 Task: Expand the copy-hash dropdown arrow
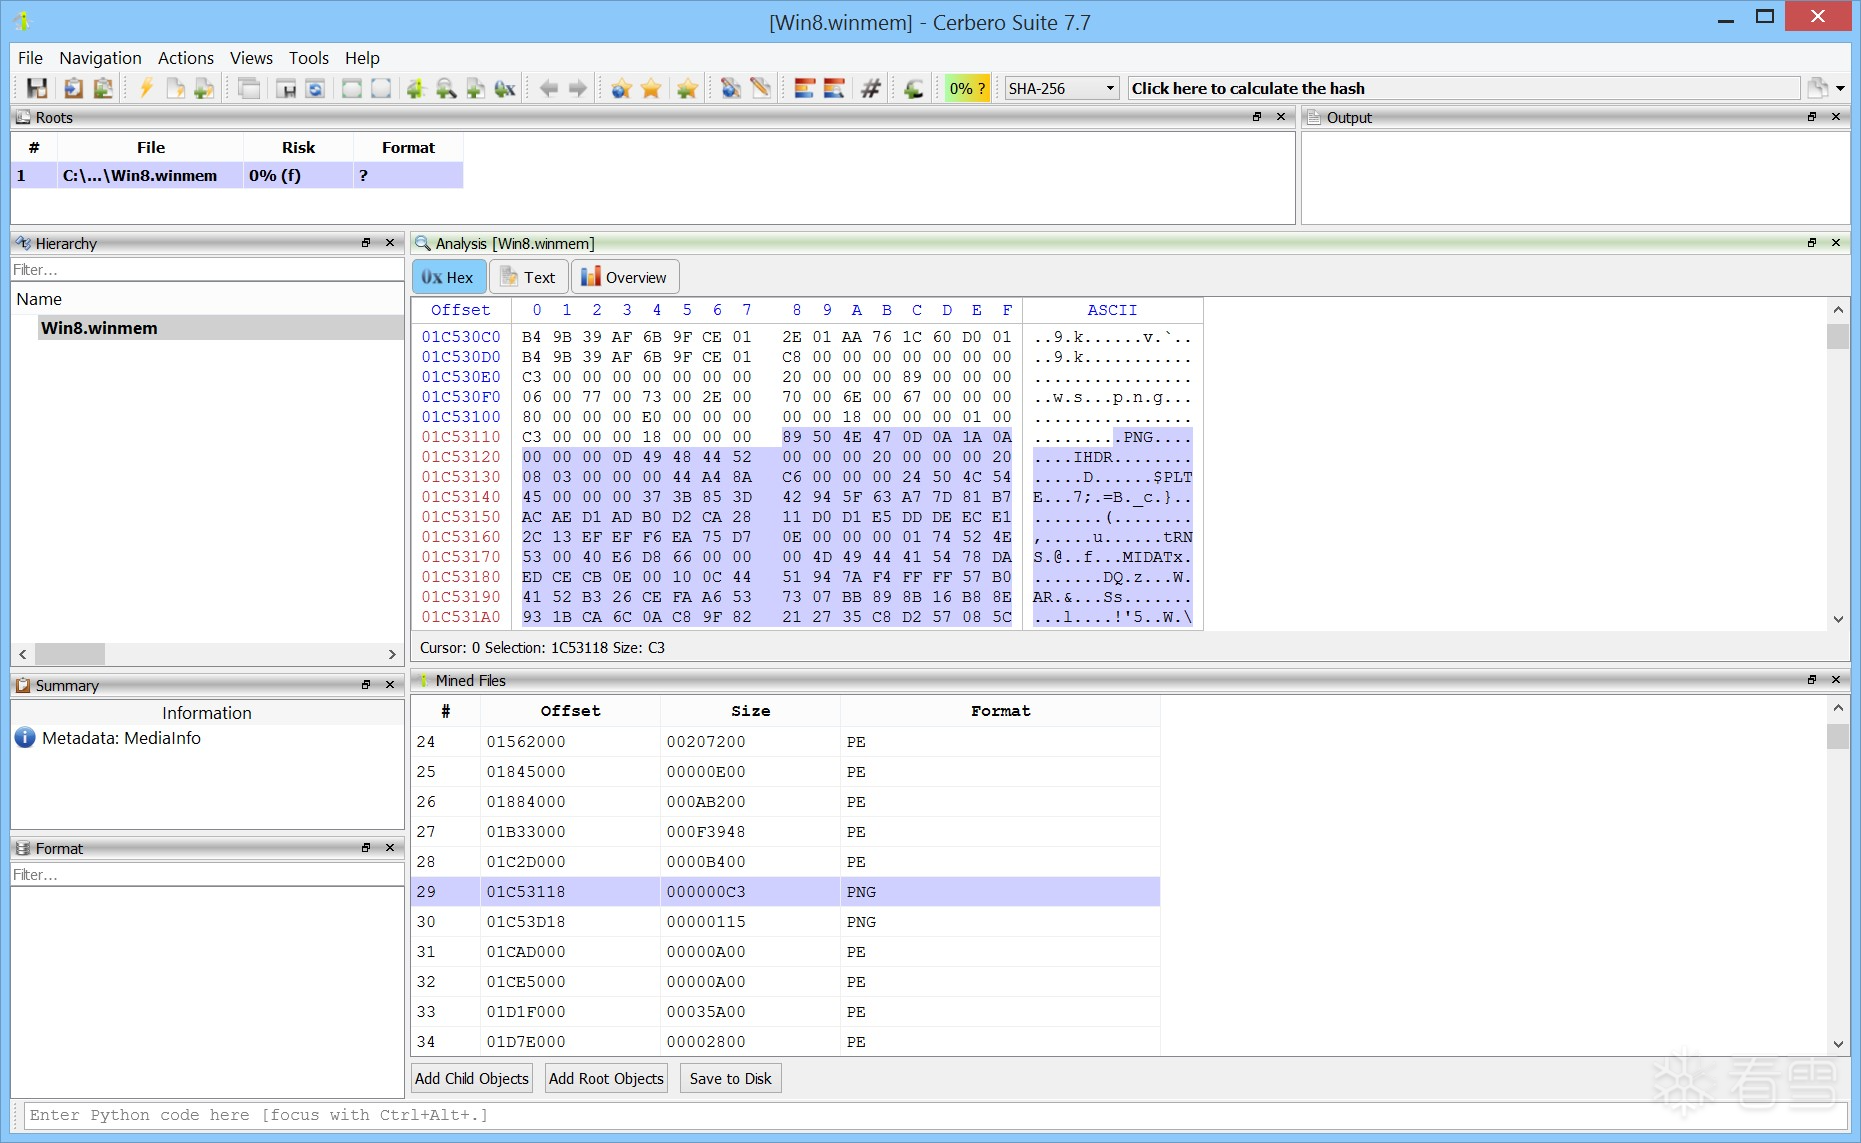click(1840, 88)
